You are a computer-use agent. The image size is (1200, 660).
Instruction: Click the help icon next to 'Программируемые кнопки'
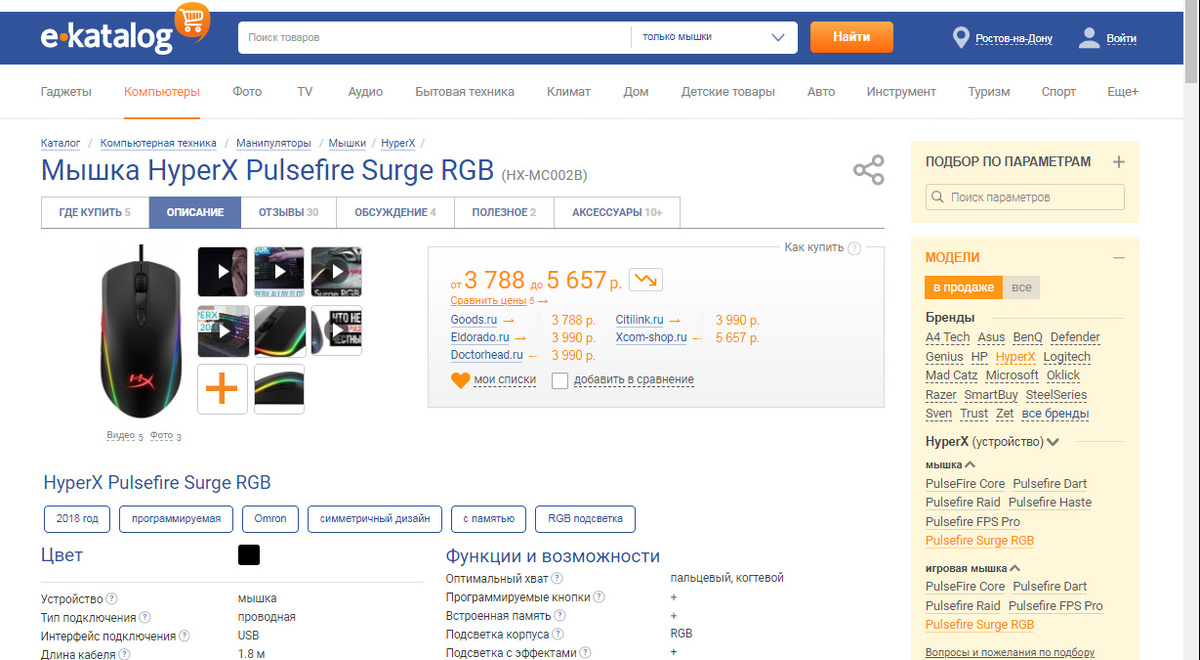coord(599,597)
